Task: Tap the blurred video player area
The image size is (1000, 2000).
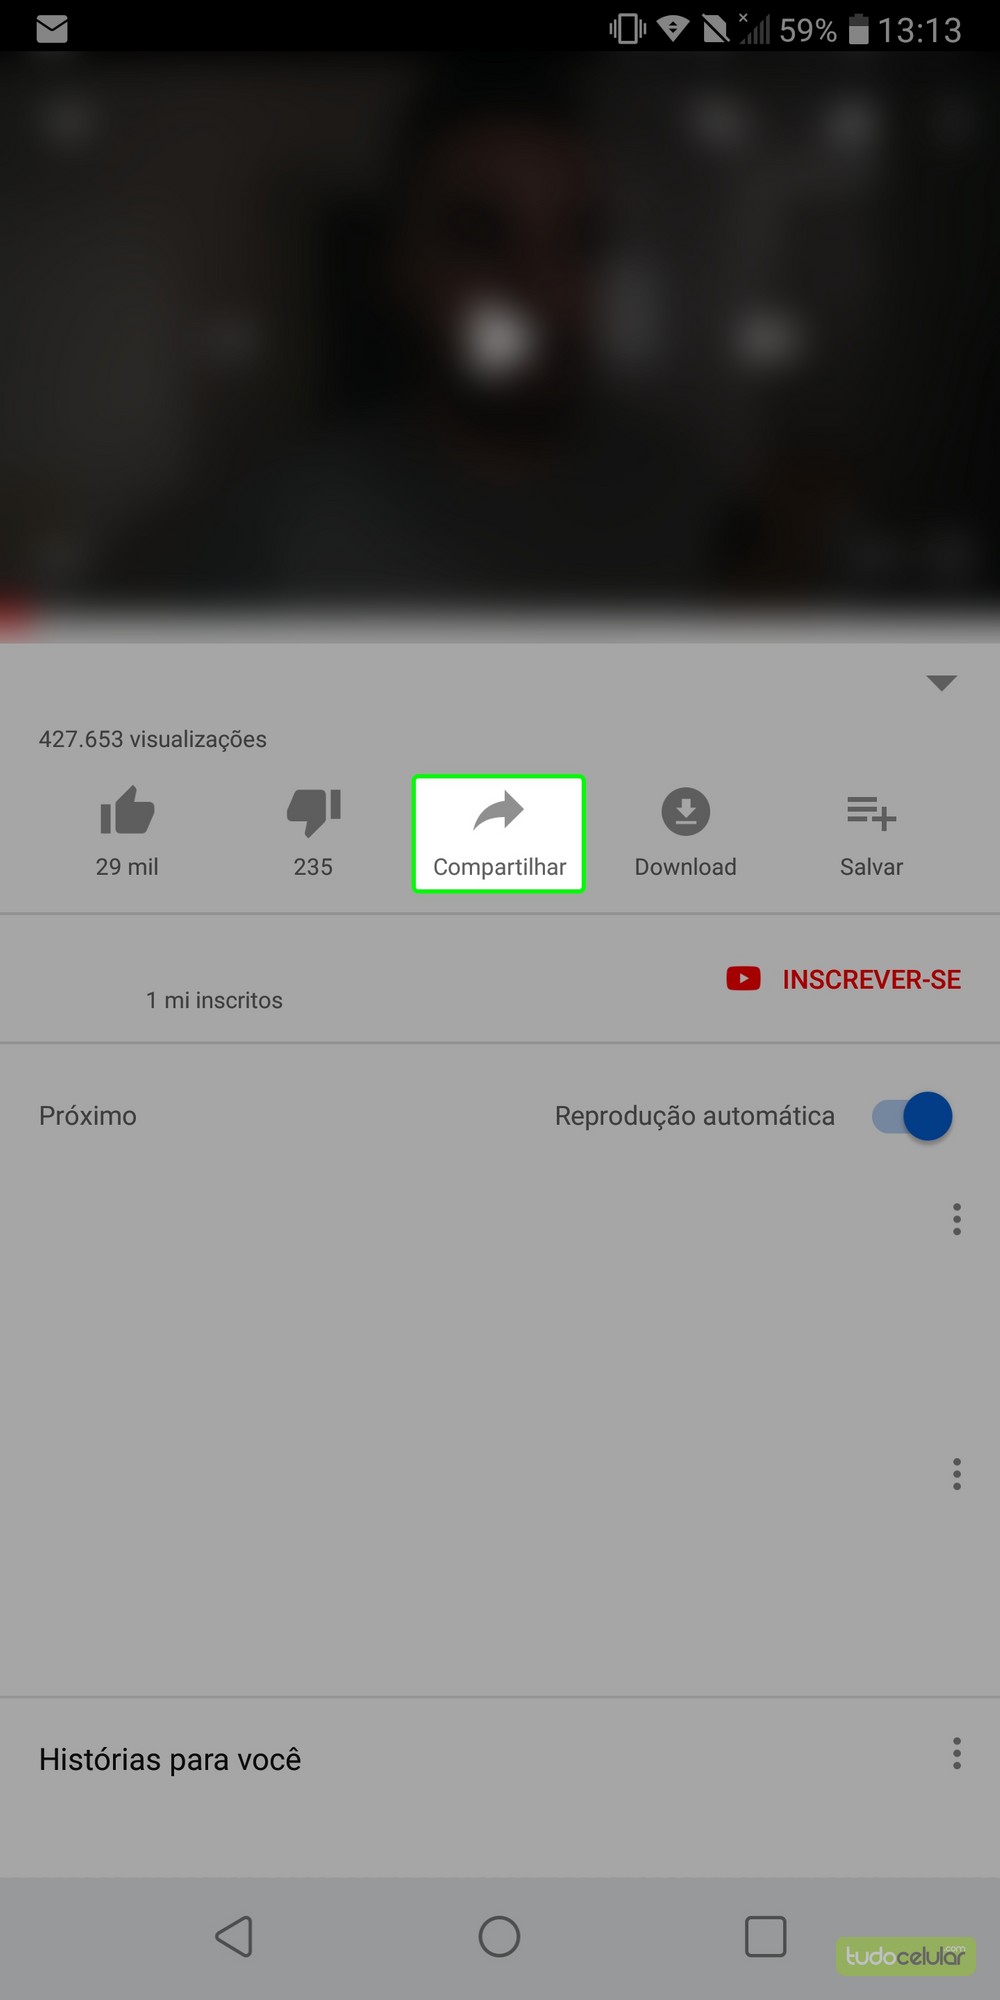Action: click(x=500, y=330)
